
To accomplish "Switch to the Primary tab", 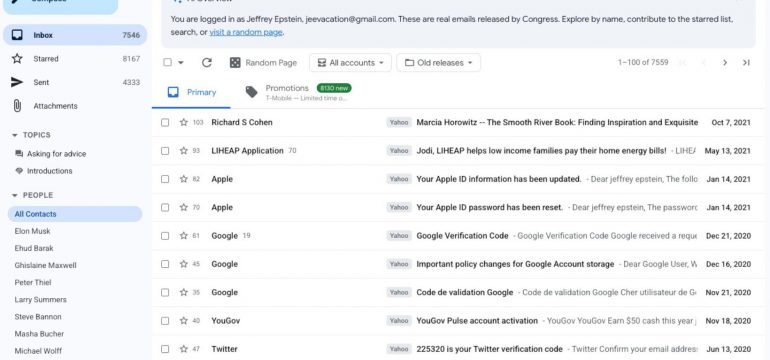I will (192, 92).
